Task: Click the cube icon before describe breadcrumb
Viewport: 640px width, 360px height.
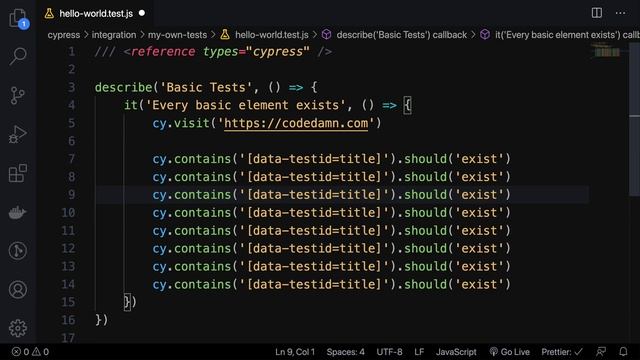Action: pos(327,35)
